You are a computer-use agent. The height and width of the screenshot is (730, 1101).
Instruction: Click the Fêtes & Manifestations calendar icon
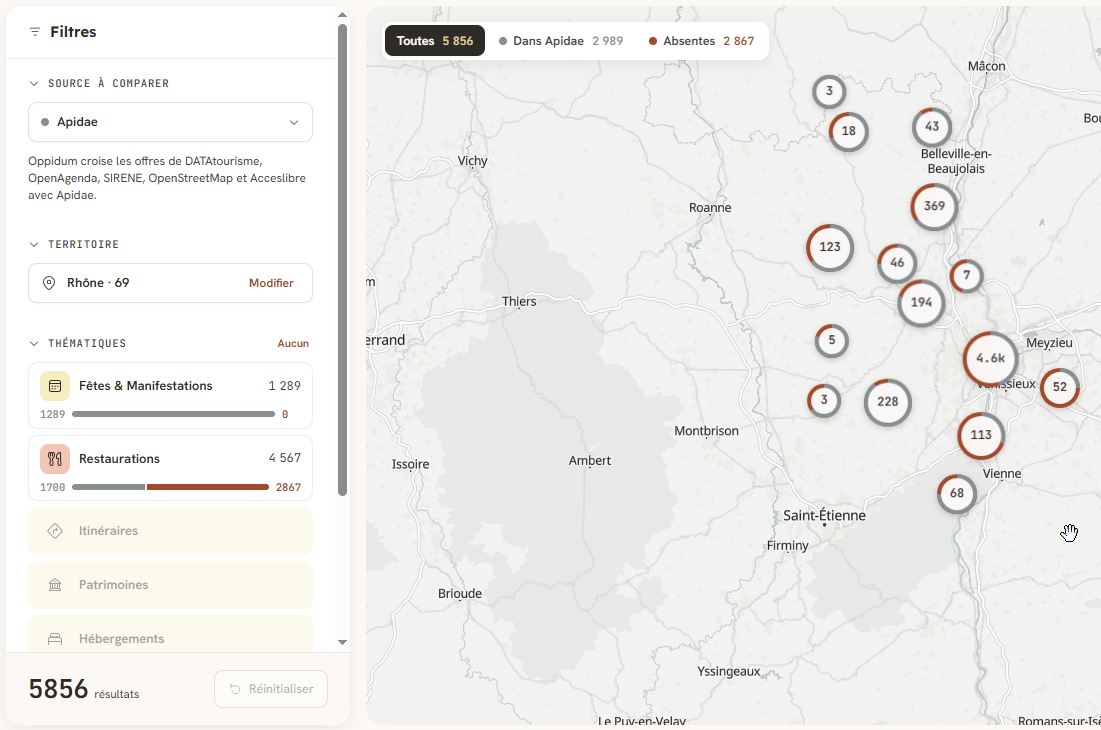[x=55, y=386]
